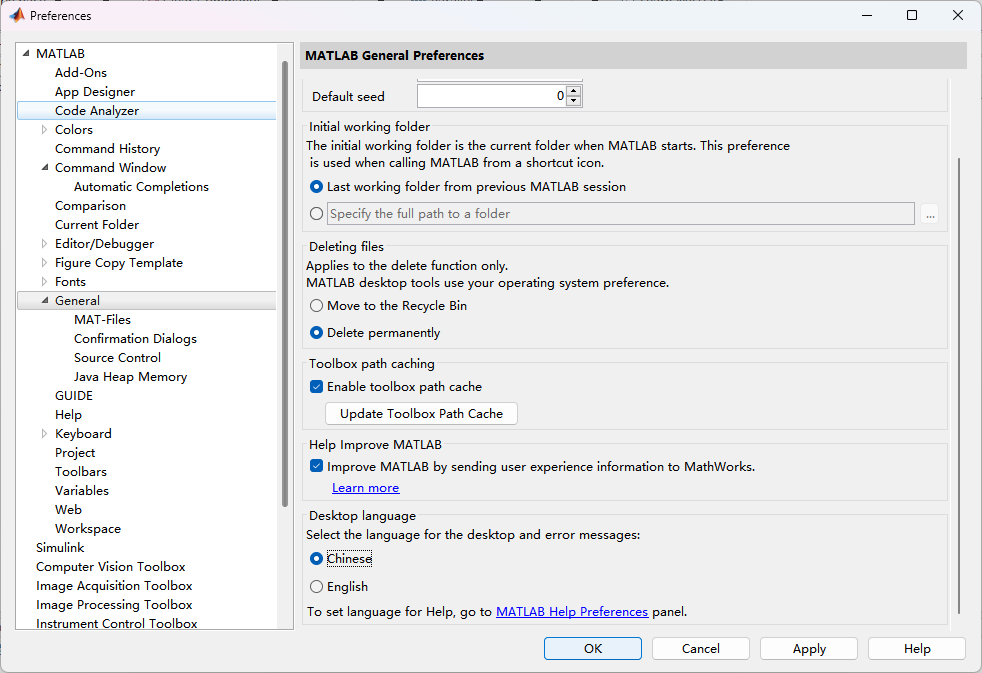Click the Learn more link
Screen dimensions: 982x673
365,488
